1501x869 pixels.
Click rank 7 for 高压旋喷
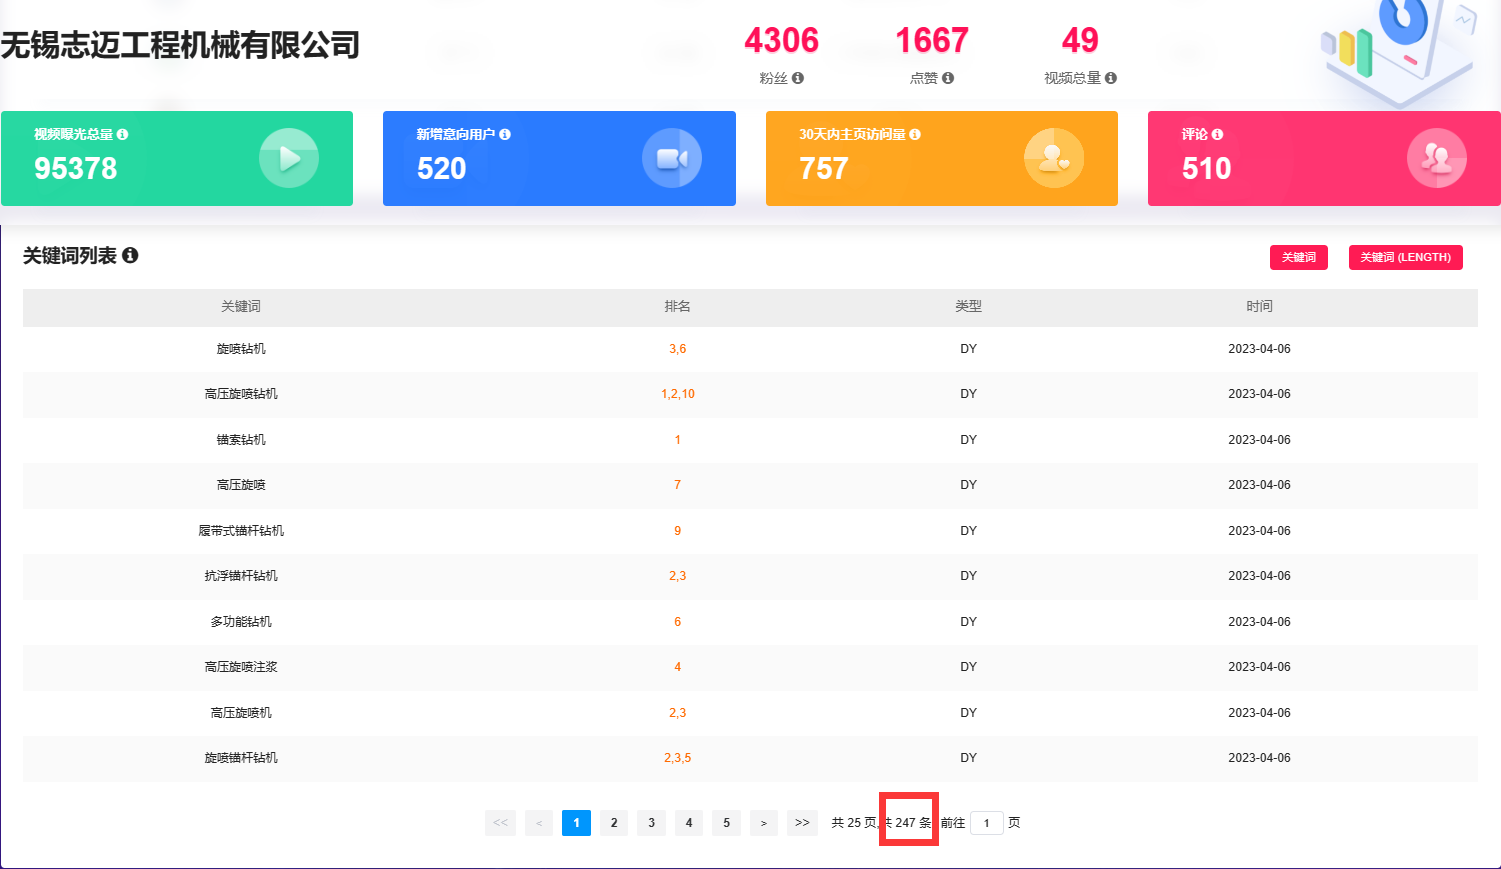(x=678, y=485)
